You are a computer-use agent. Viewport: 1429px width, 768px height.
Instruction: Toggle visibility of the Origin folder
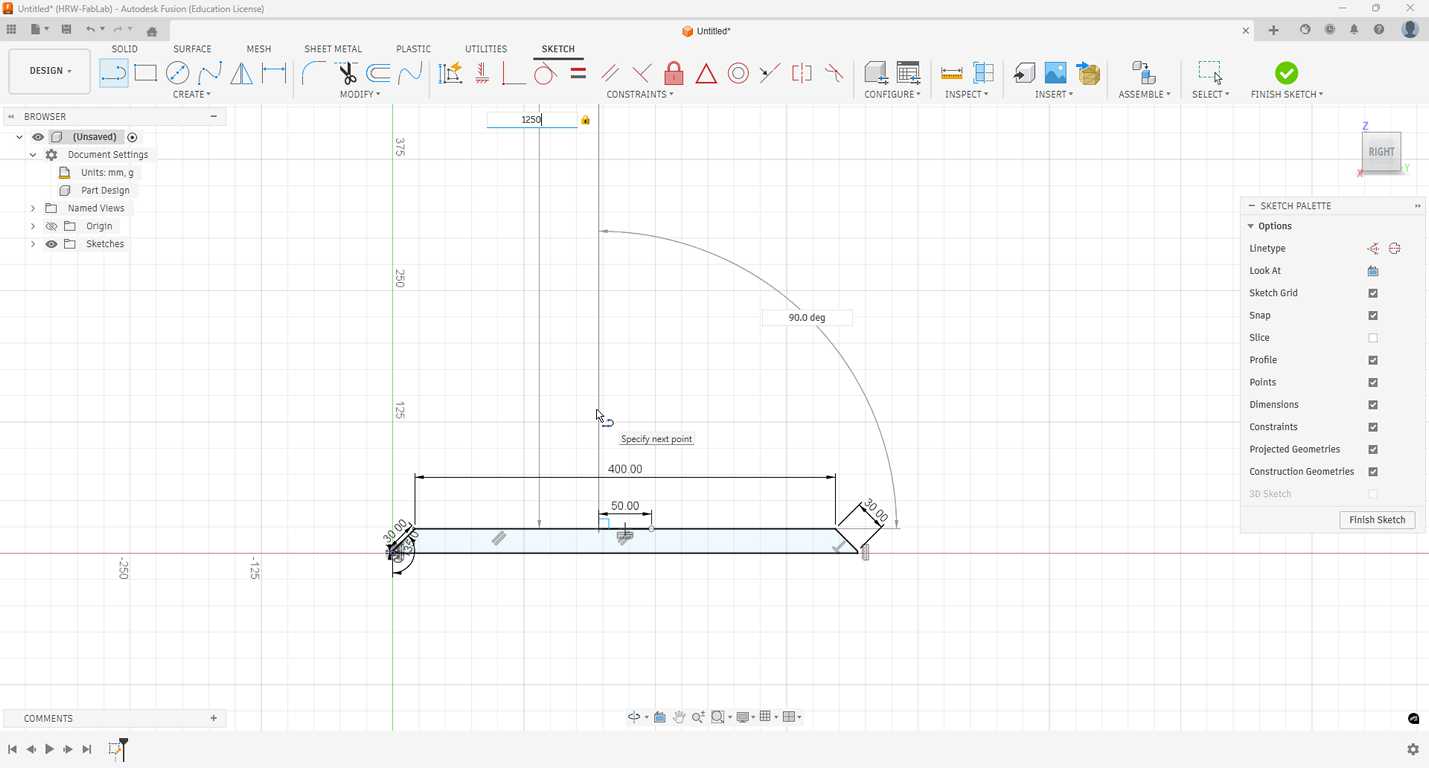click(x=51, y=227)
